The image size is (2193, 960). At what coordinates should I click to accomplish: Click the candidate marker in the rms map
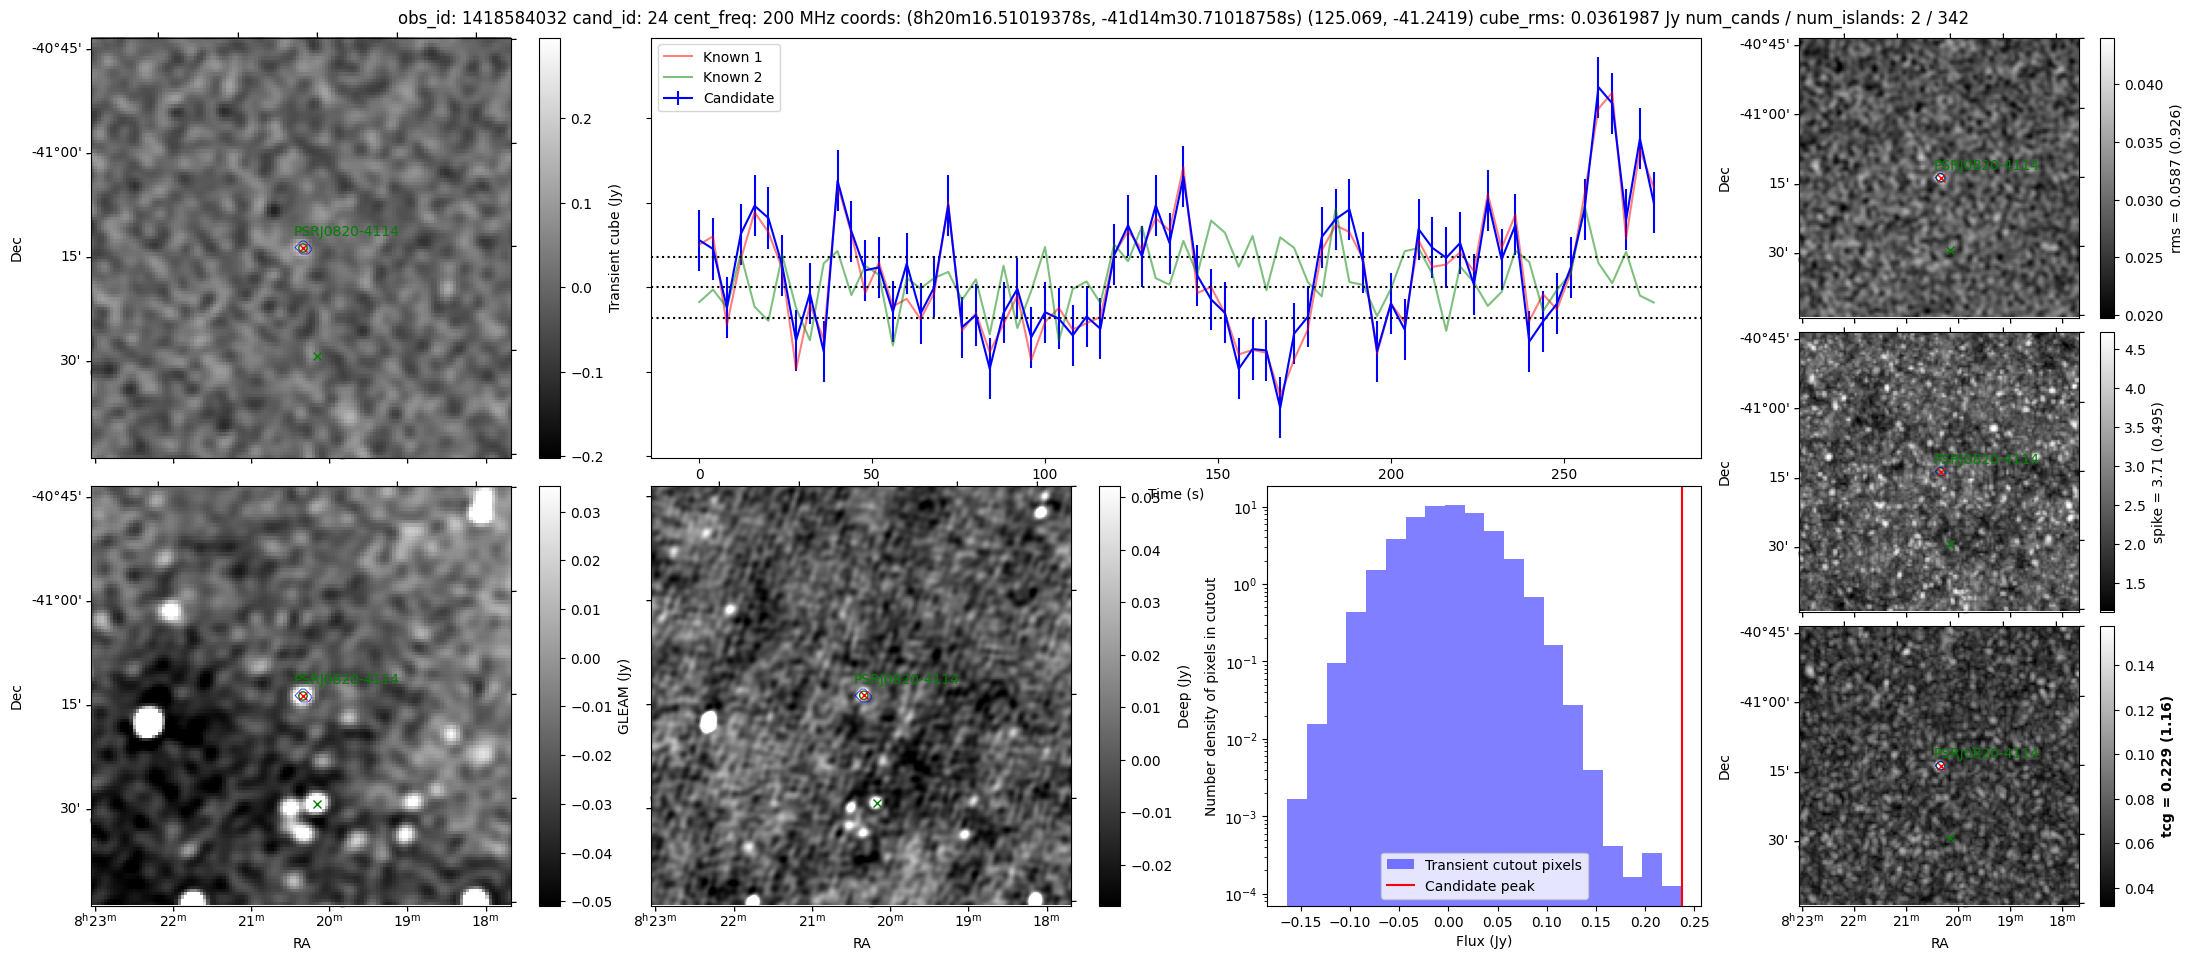tap(1940, 178)
